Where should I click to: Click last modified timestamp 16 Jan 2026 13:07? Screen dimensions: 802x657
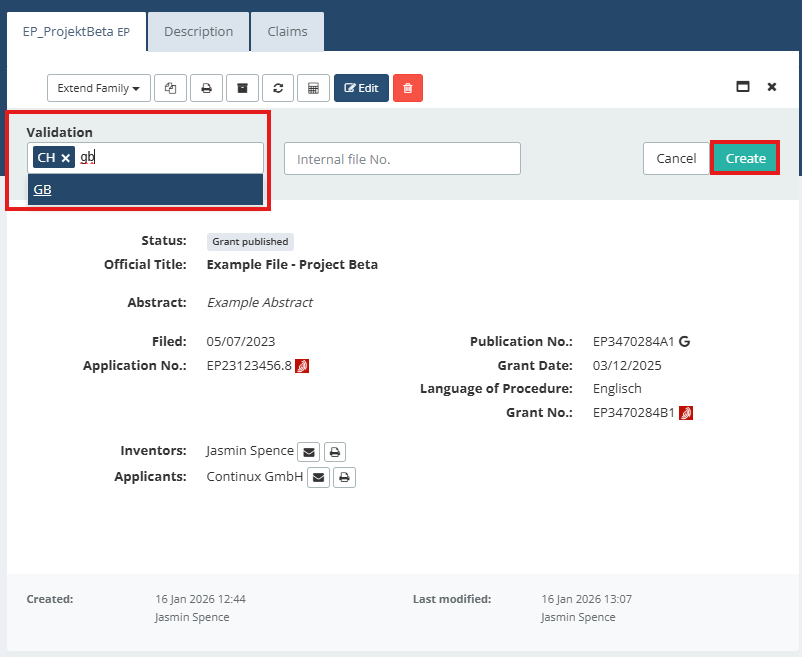(587, 599)
